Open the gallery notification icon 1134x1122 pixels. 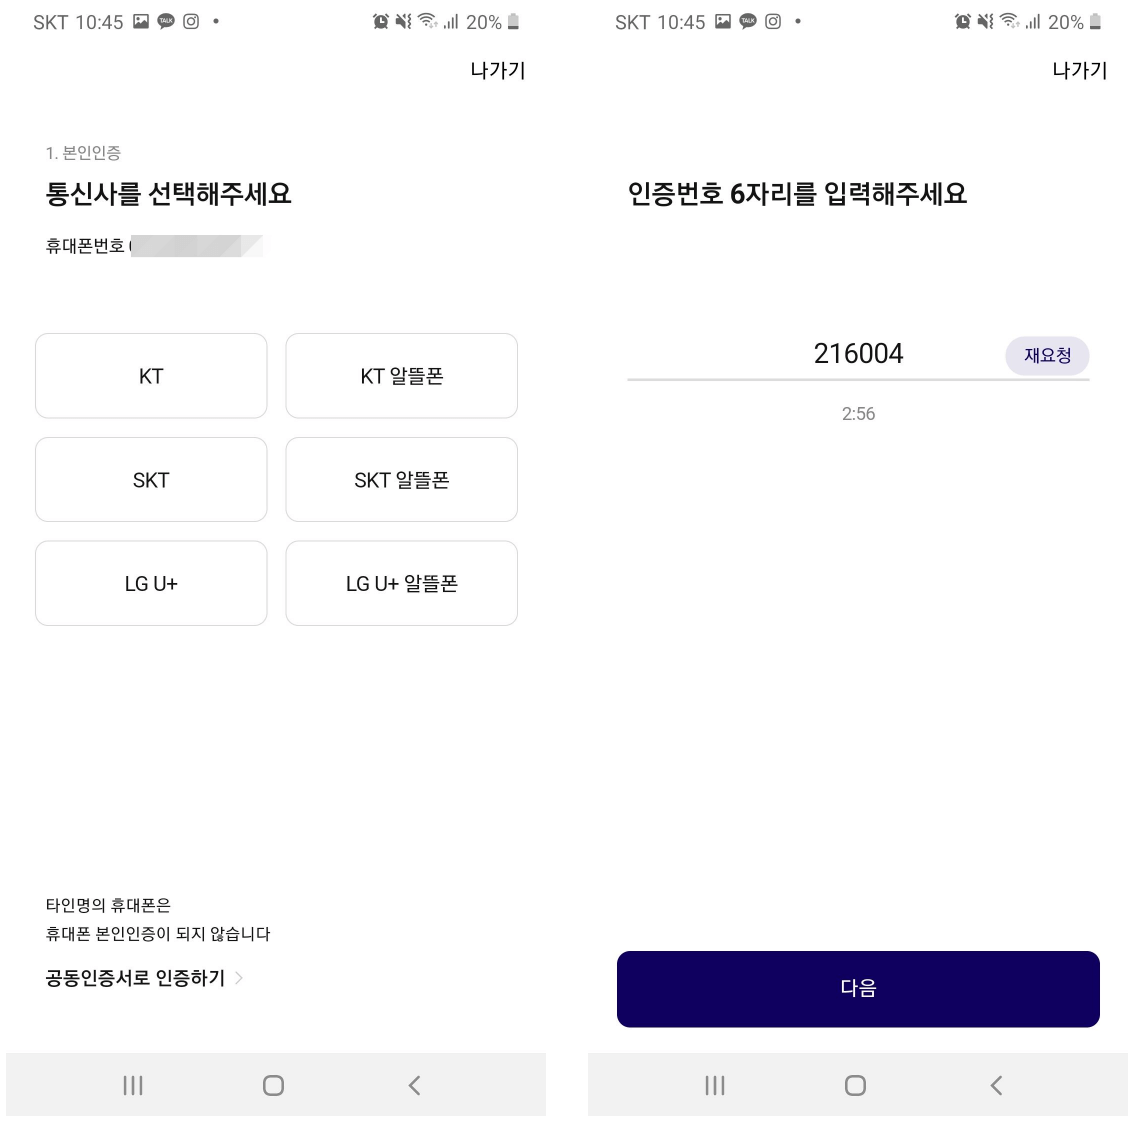coord(141,22)
